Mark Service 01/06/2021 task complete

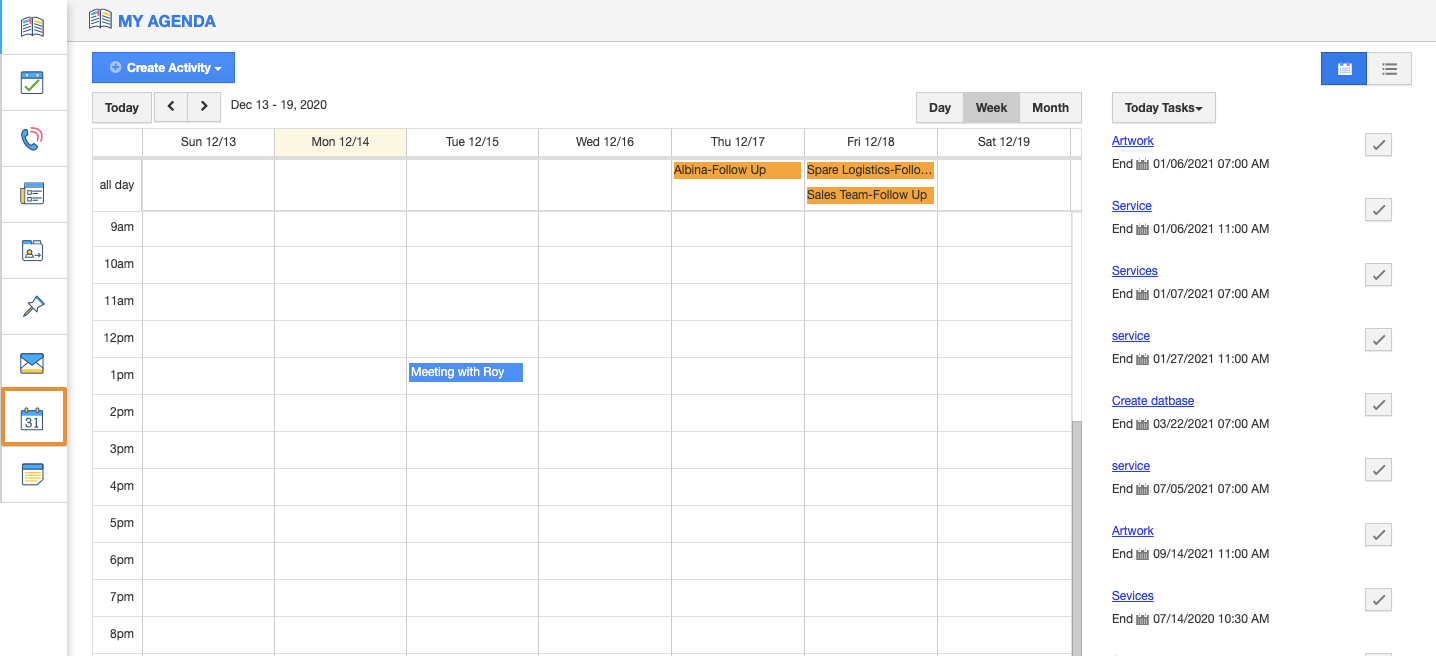(x=1378, y=210)
